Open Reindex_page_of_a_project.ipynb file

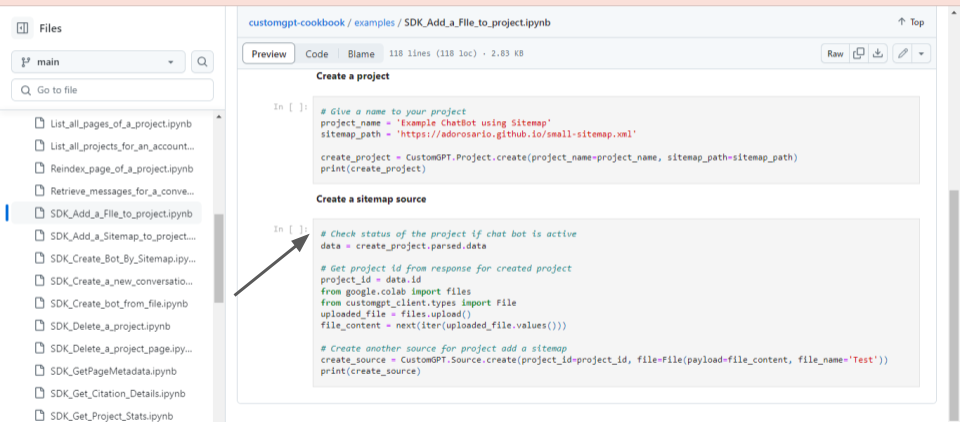tap(122, 168)
